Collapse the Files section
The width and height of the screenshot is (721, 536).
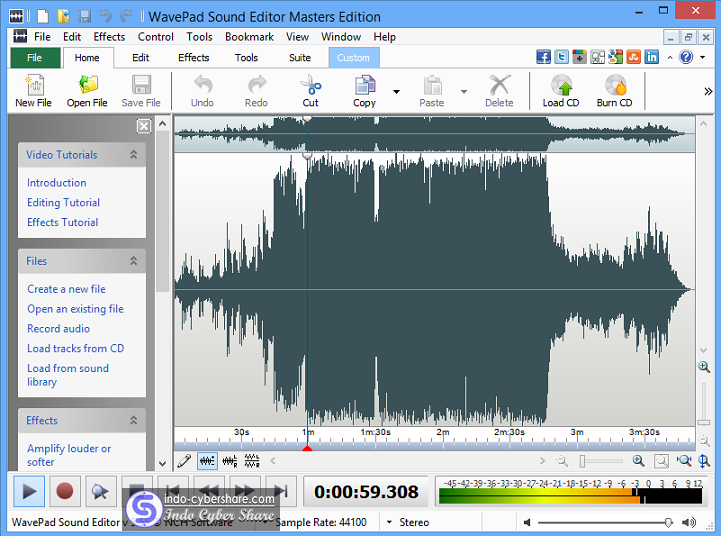133,261
